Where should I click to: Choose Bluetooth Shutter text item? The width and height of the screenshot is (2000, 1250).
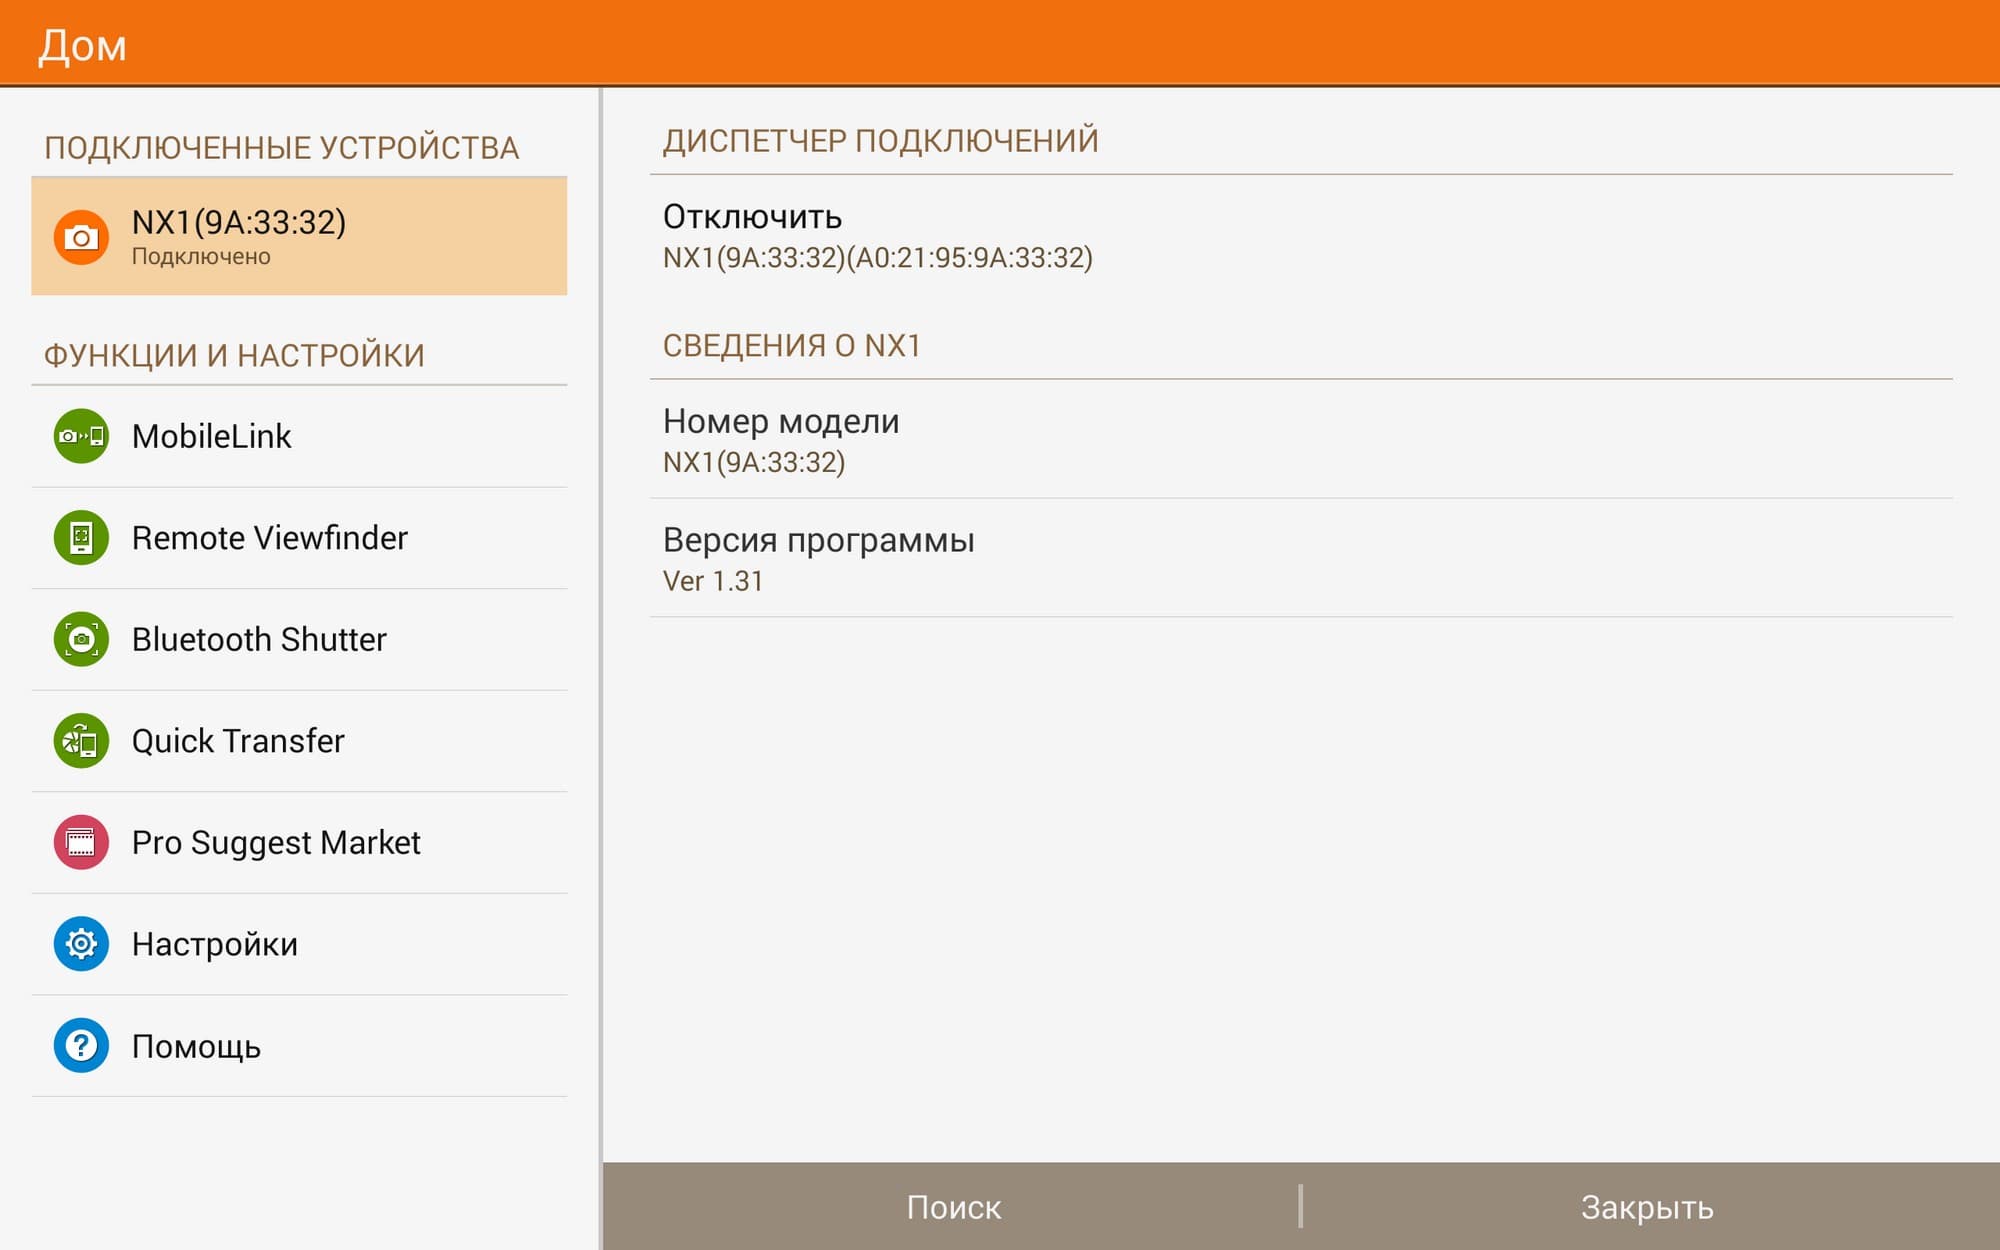point(259,639)
